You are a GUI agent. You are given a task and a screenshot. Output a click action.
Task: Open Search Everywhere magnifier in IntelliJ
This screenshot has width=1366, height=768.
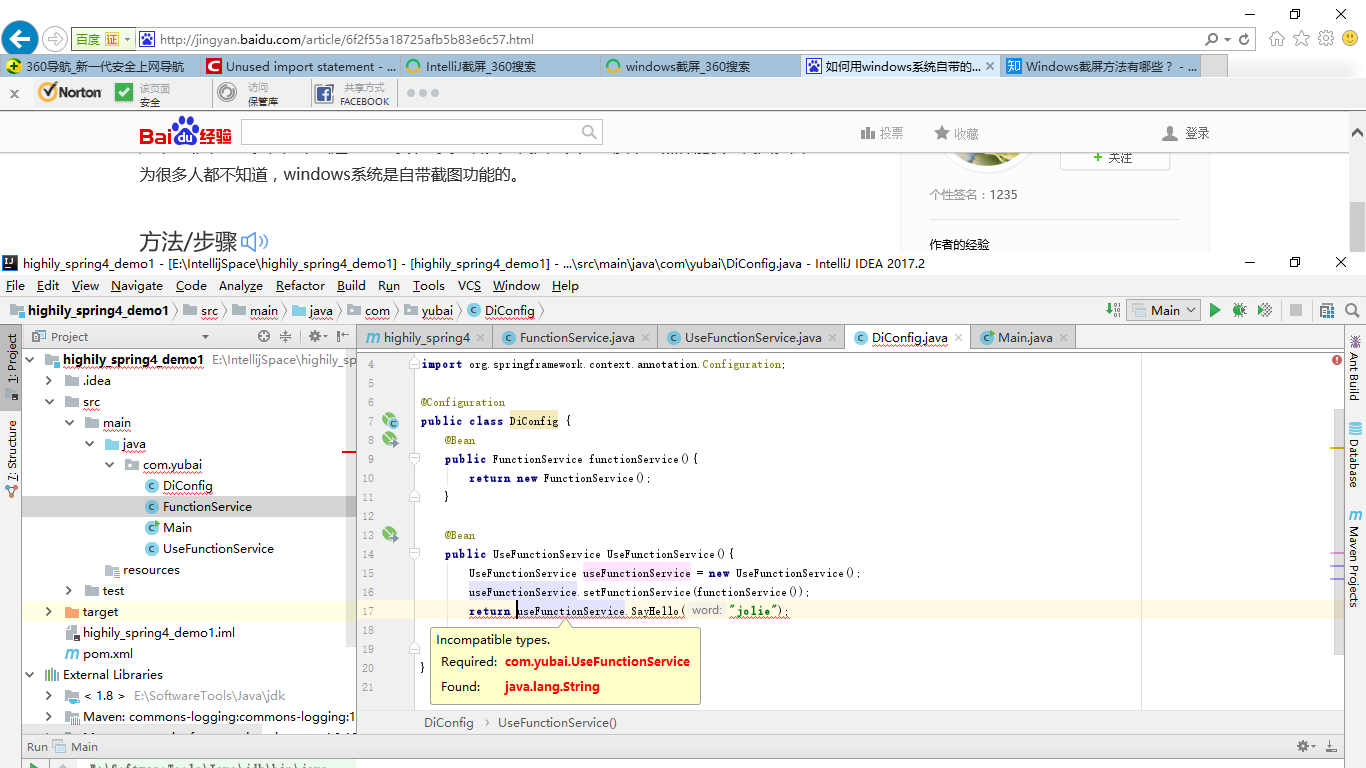tap(1352, 311)
